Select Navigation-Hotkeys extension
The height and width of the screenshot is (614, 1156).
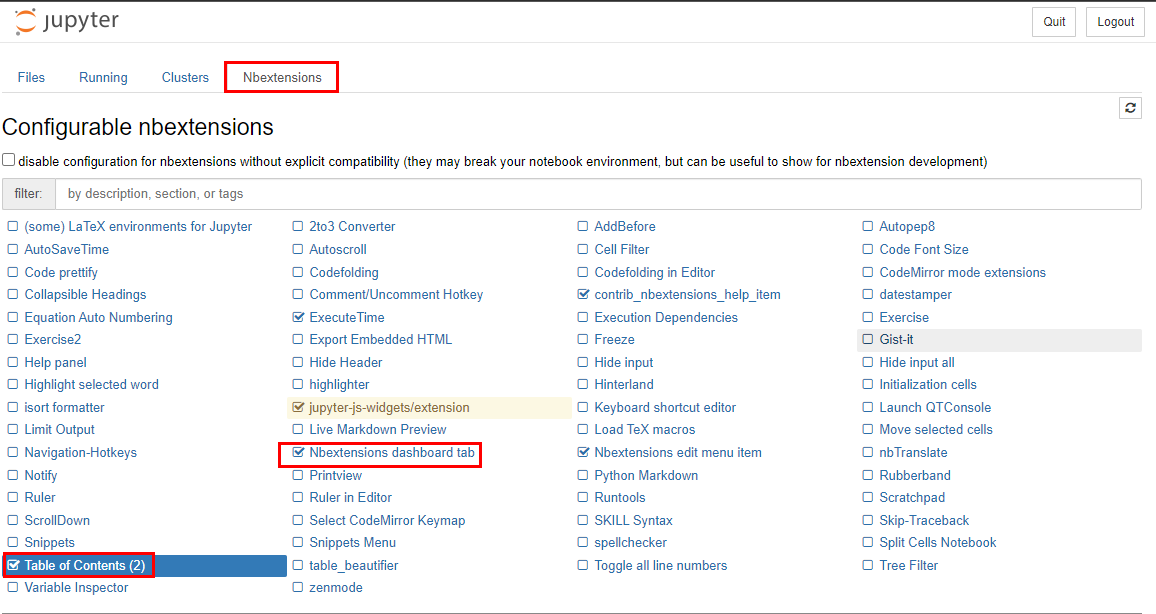(80, 453)
